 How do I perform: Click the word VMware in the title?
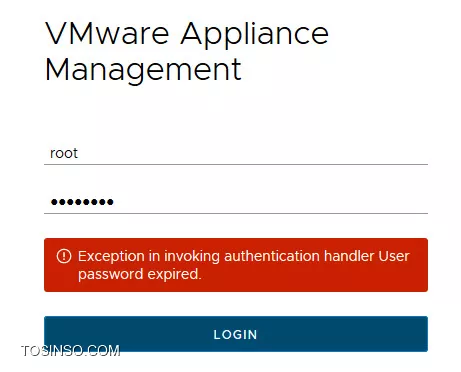pos(107,33)
